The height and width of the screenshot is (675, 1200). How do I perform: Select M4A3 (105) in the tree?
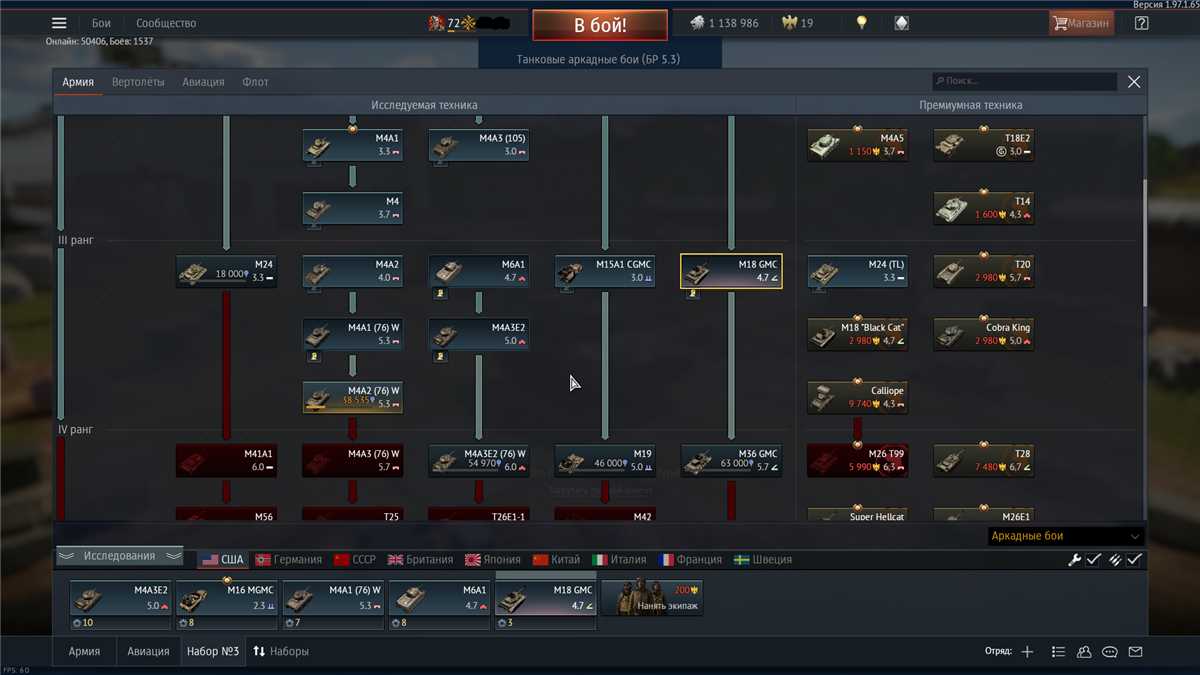(479, 145)
